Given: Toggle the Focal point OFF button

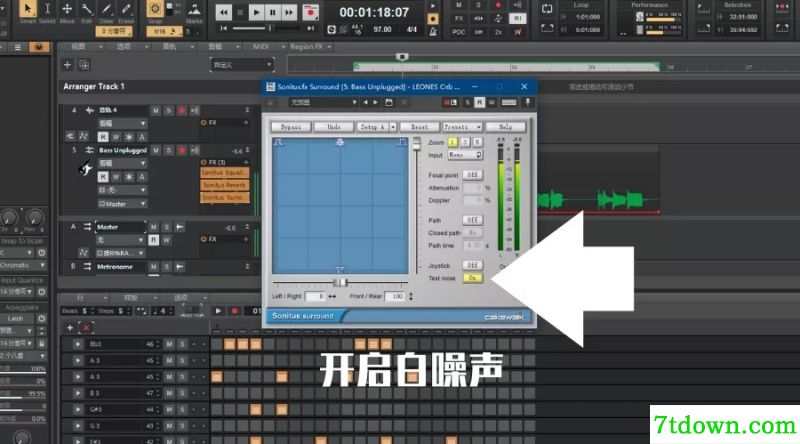Looking at the screenshot, I should pos(472,175).
